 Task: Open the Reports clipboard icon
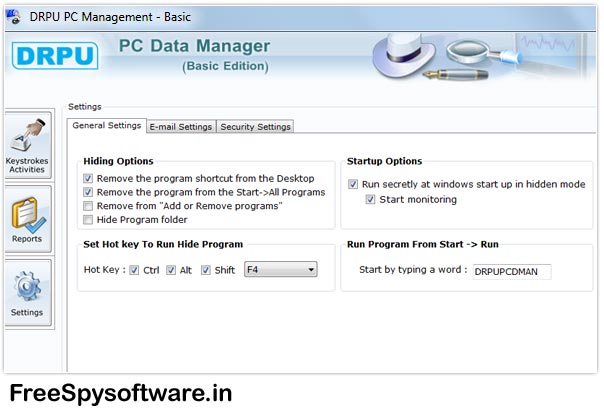27,219
